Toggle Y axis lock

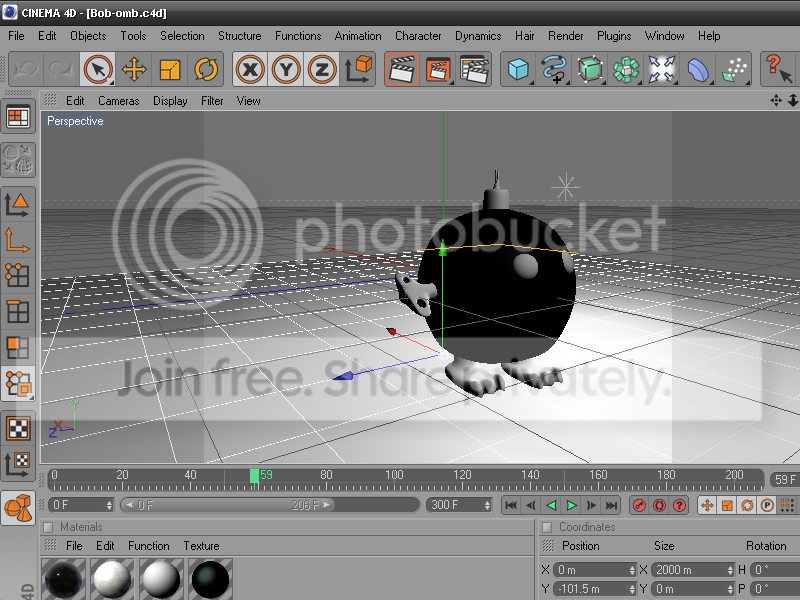(x=286, y=69)
